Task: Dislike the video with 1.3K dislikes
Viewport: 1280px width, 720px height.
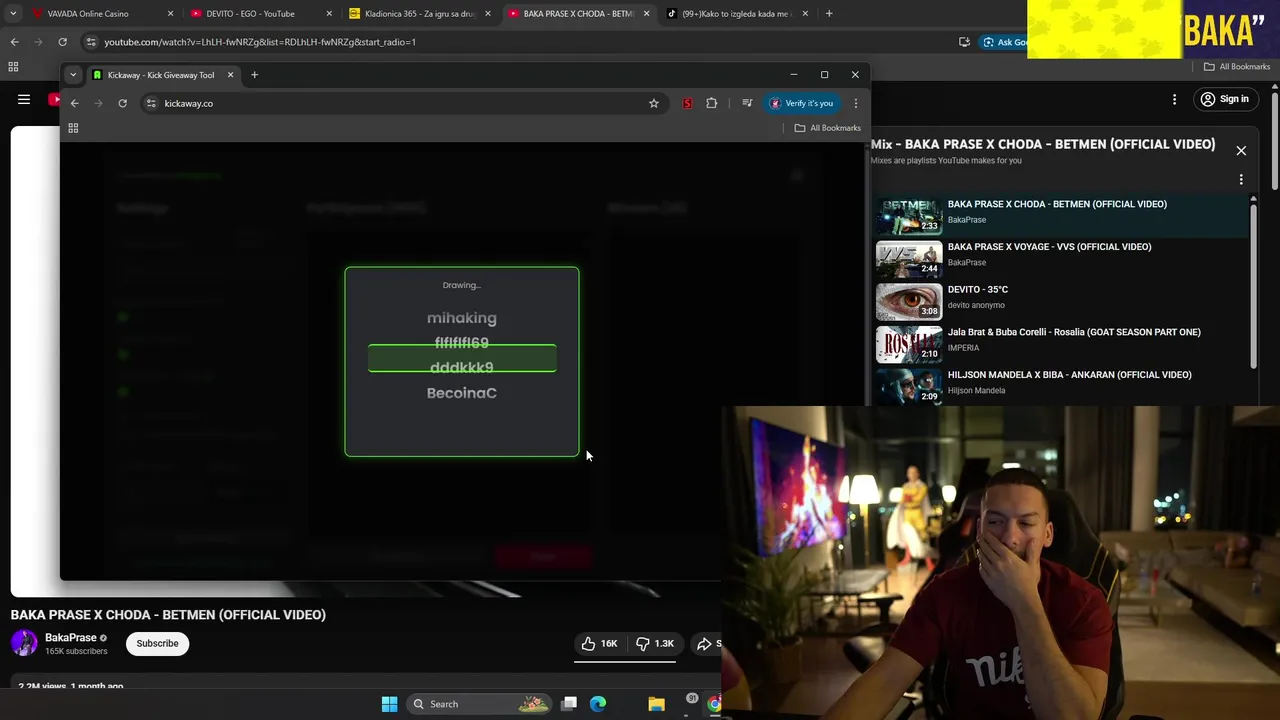Action: tap(655, 644)
